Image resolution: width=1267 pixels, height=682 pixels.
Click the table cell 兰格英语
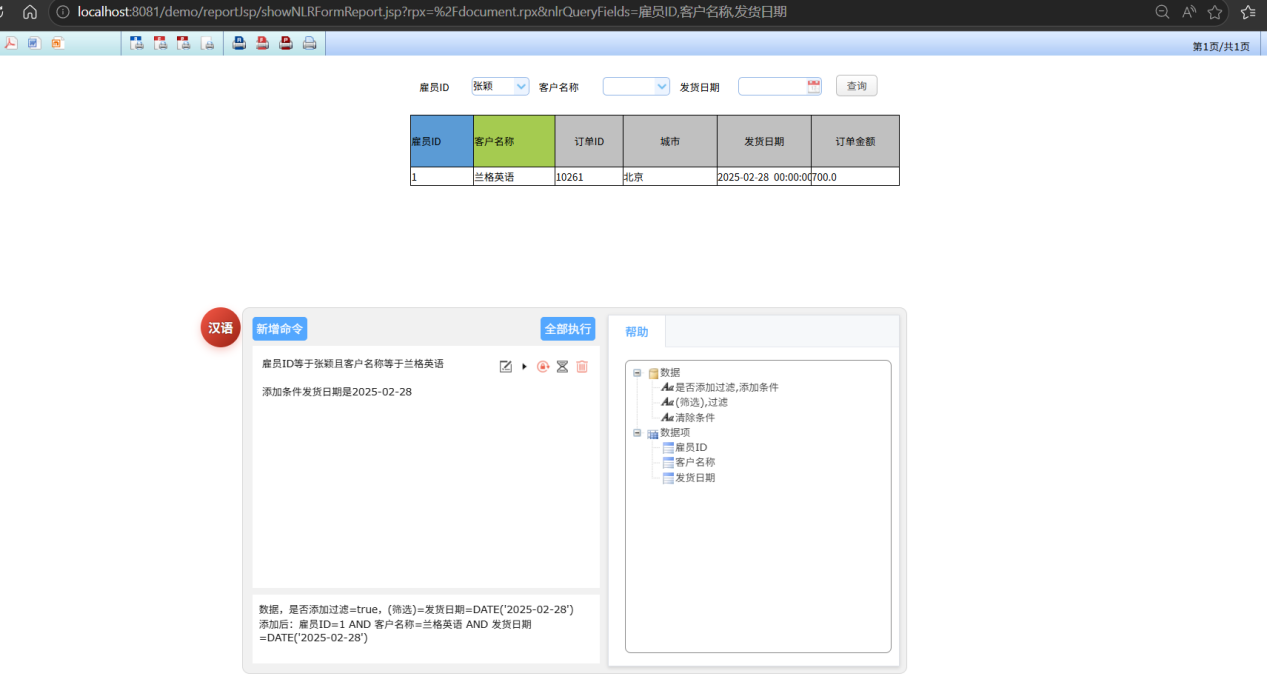click(514, 176)
